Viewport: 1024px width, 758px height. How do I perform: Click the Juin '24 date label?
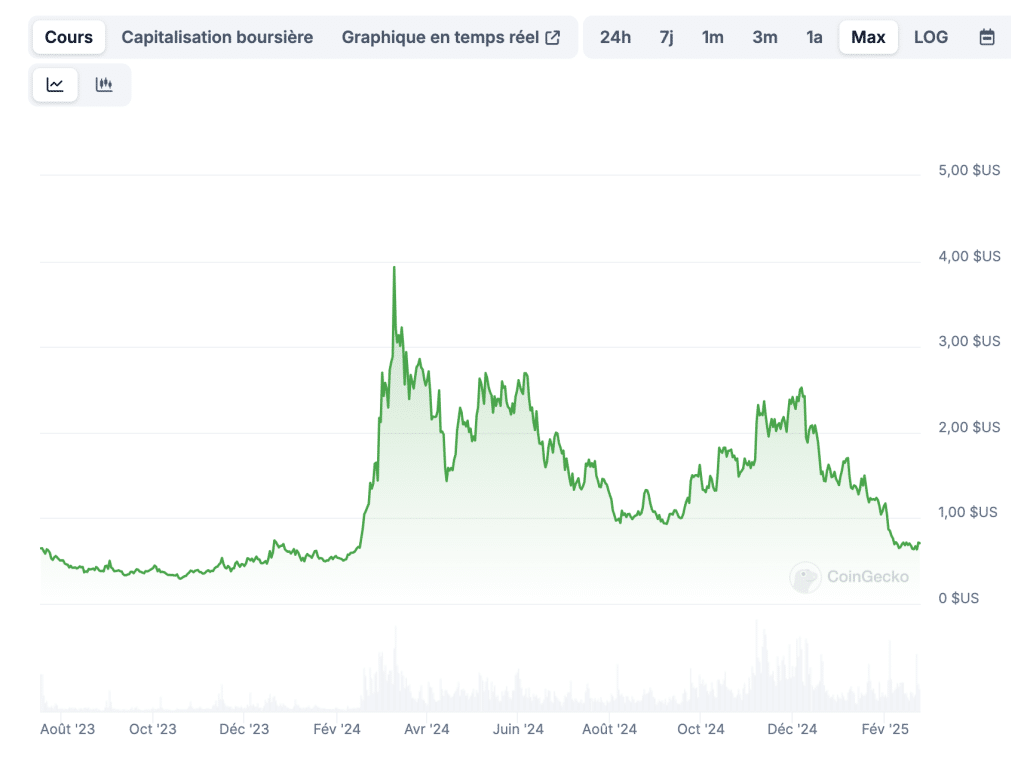point(518,729)
